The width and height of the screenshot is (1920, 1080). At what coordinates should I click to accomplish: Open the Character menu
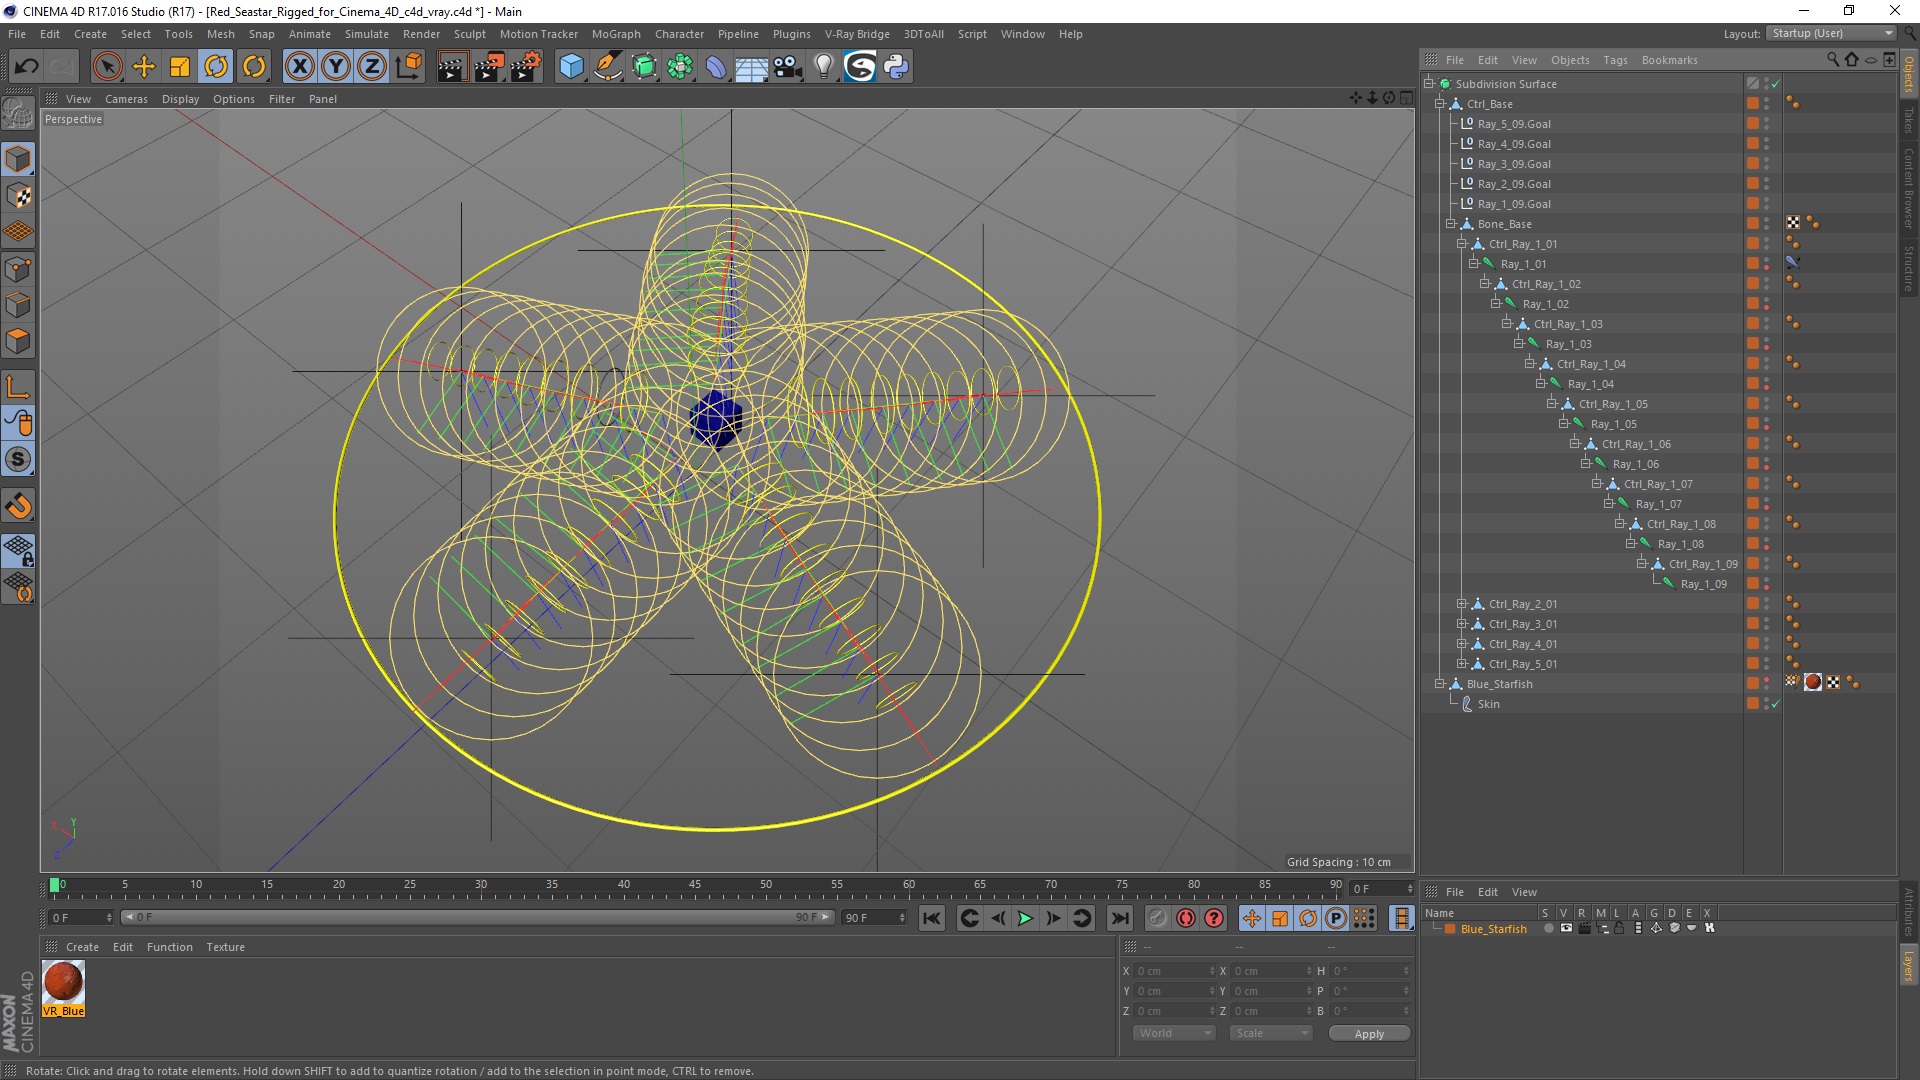click(679, 34)
